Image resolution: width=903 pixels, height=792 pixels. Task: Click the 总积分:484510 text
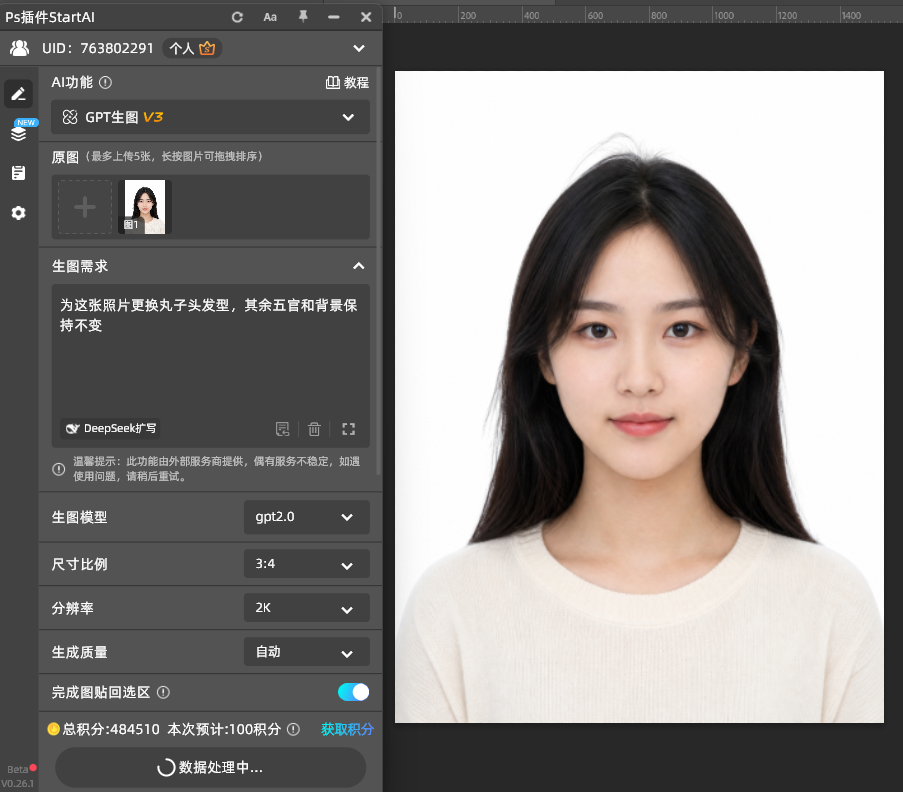coord(111,729)
